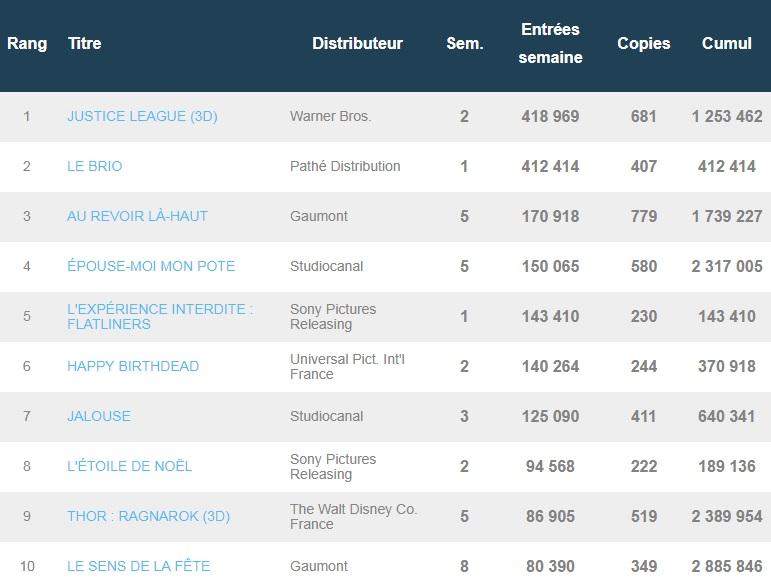Click the Entrées semaine column header
This screenshot has height=582, width=771.
pyautogui.click(x=550, y=44)
